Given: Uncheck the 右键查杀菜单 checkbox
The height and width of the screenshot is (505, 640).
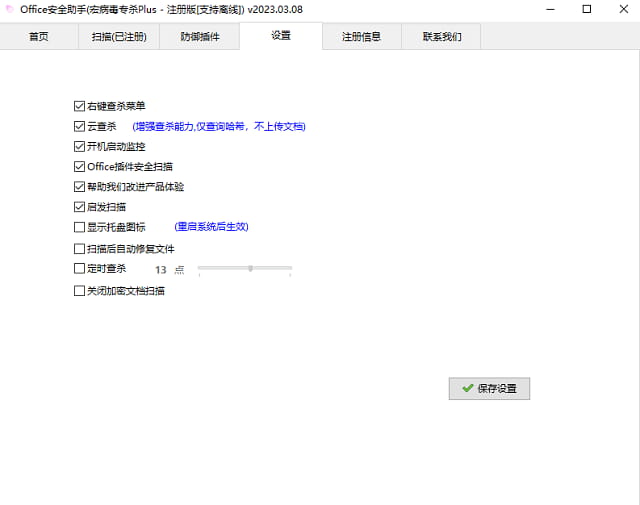Looking at the screenshot, I should pos(80,106).
